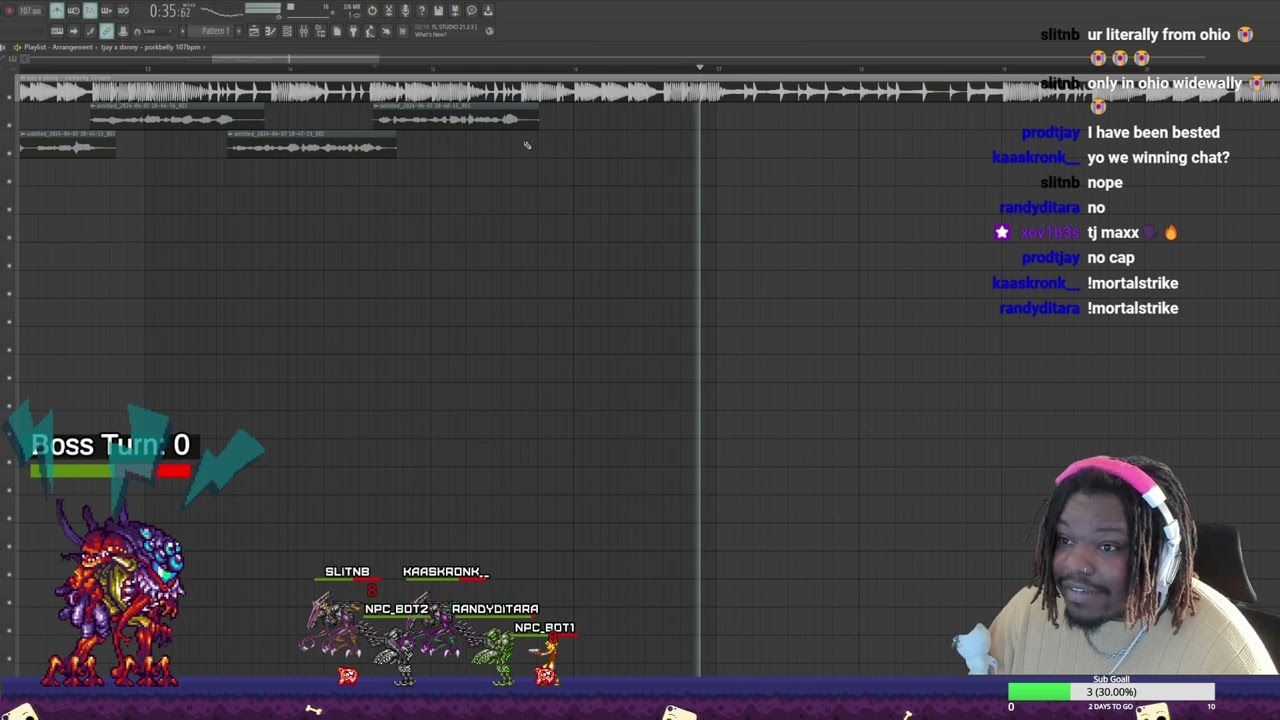Open the Piano roll view icon

pyautogui.click(x=270, y=31)
